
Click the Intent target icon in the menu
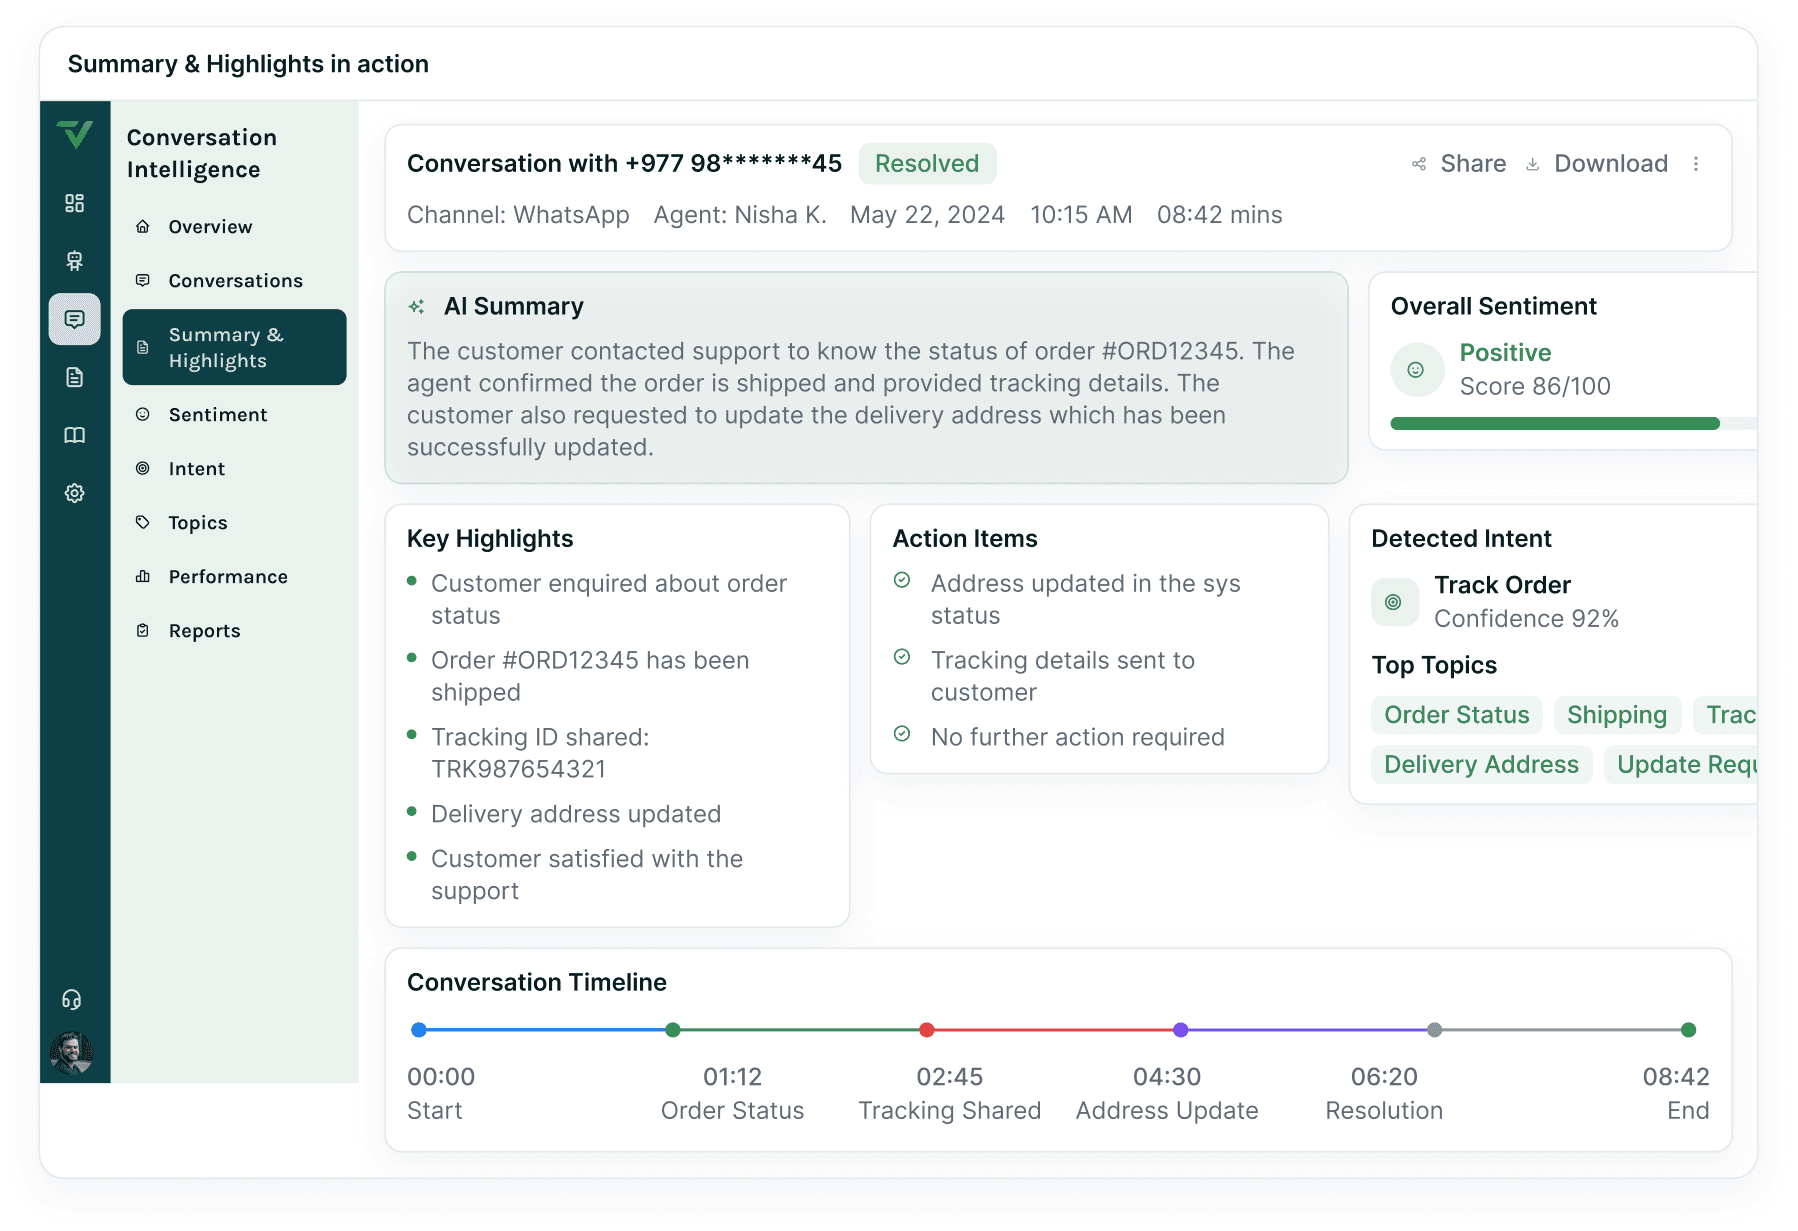(143, 469)
